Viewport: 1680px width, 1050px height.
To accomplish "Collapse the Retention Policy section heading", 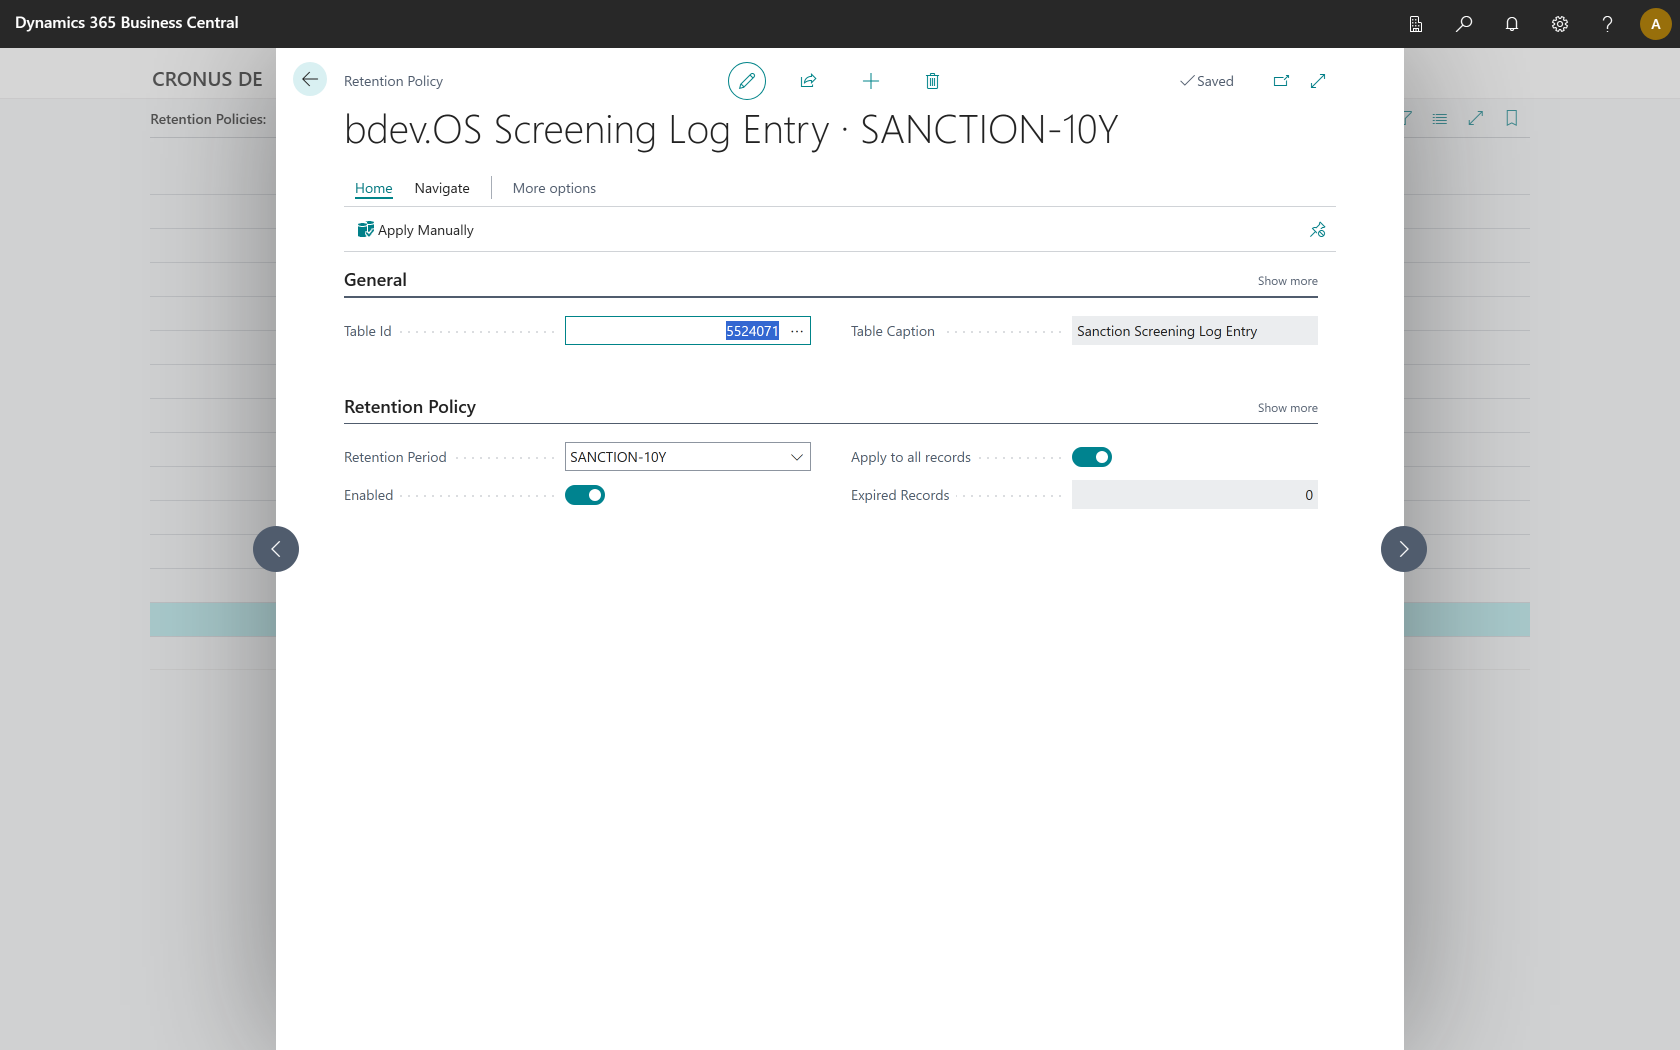I will (410, 407).
